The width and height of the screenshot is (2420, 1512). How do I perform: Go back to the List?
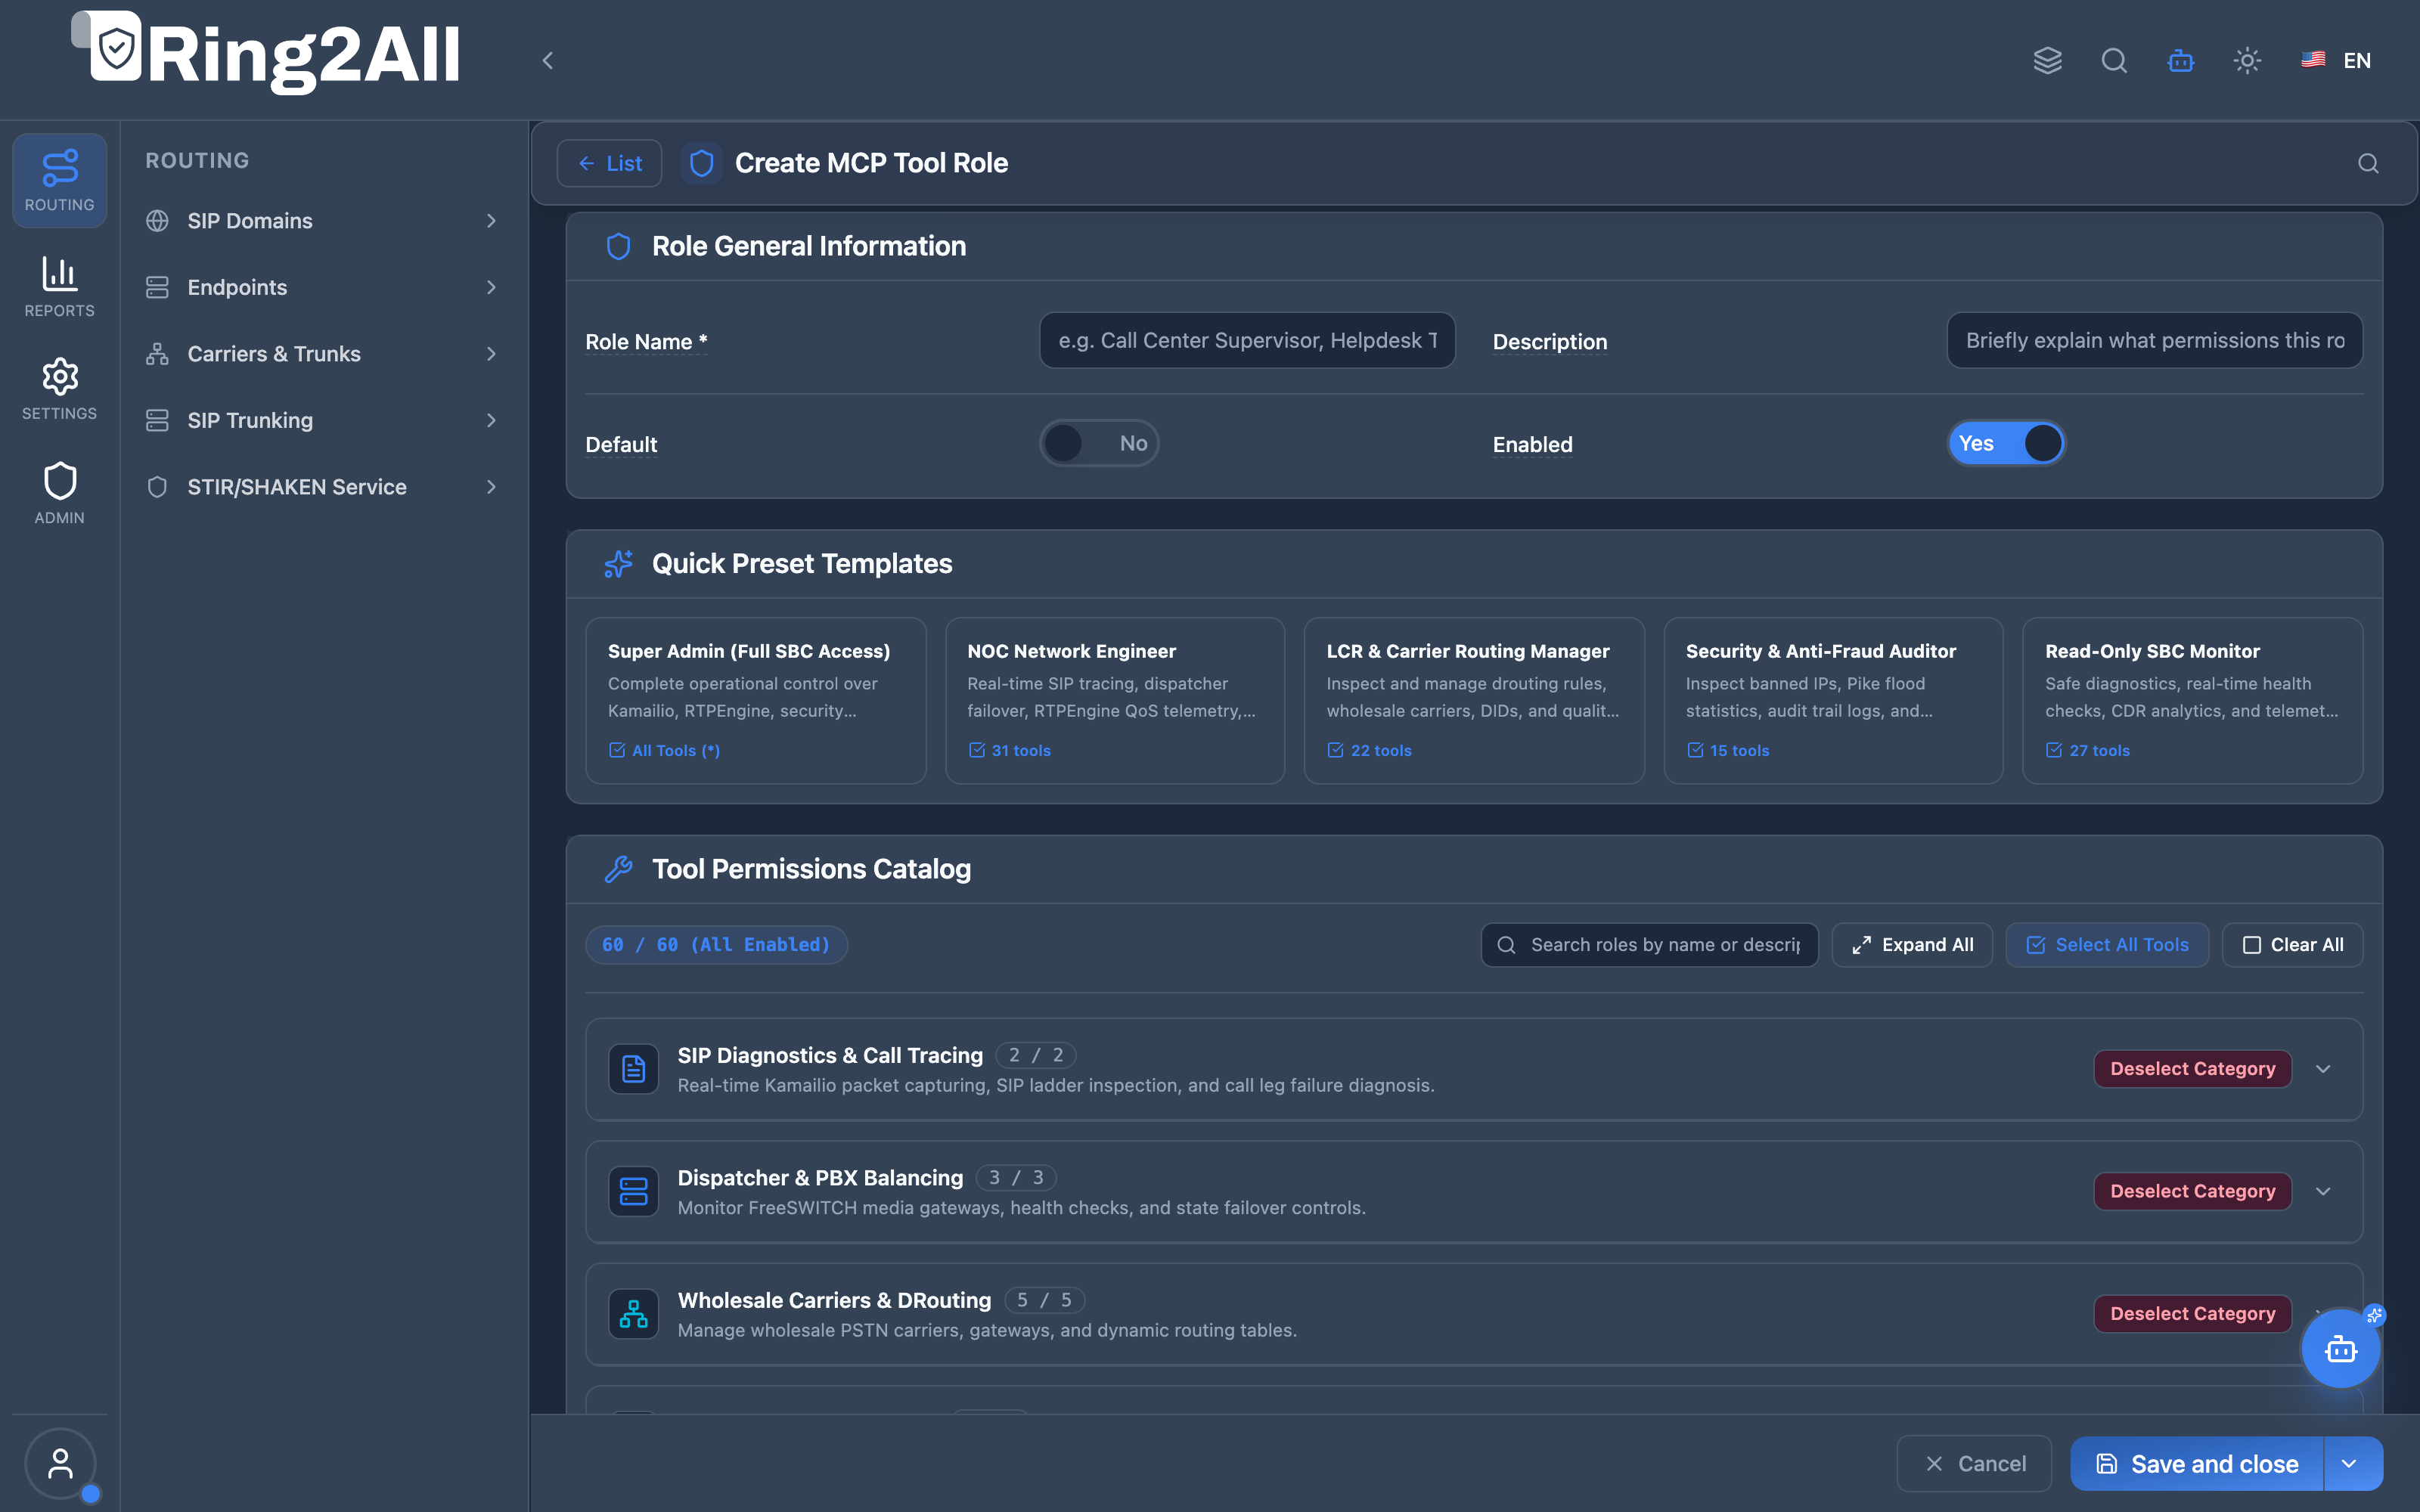click(609, 163)
